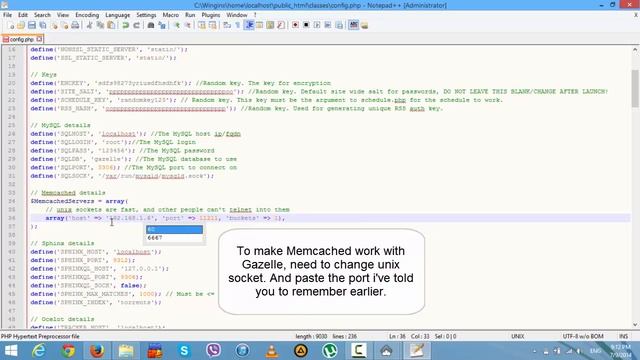Screen dimensions: 640x360
Task: Launch Internet Explorer from the taskbar
Action: pyautogui.click(x=39, y=351)
